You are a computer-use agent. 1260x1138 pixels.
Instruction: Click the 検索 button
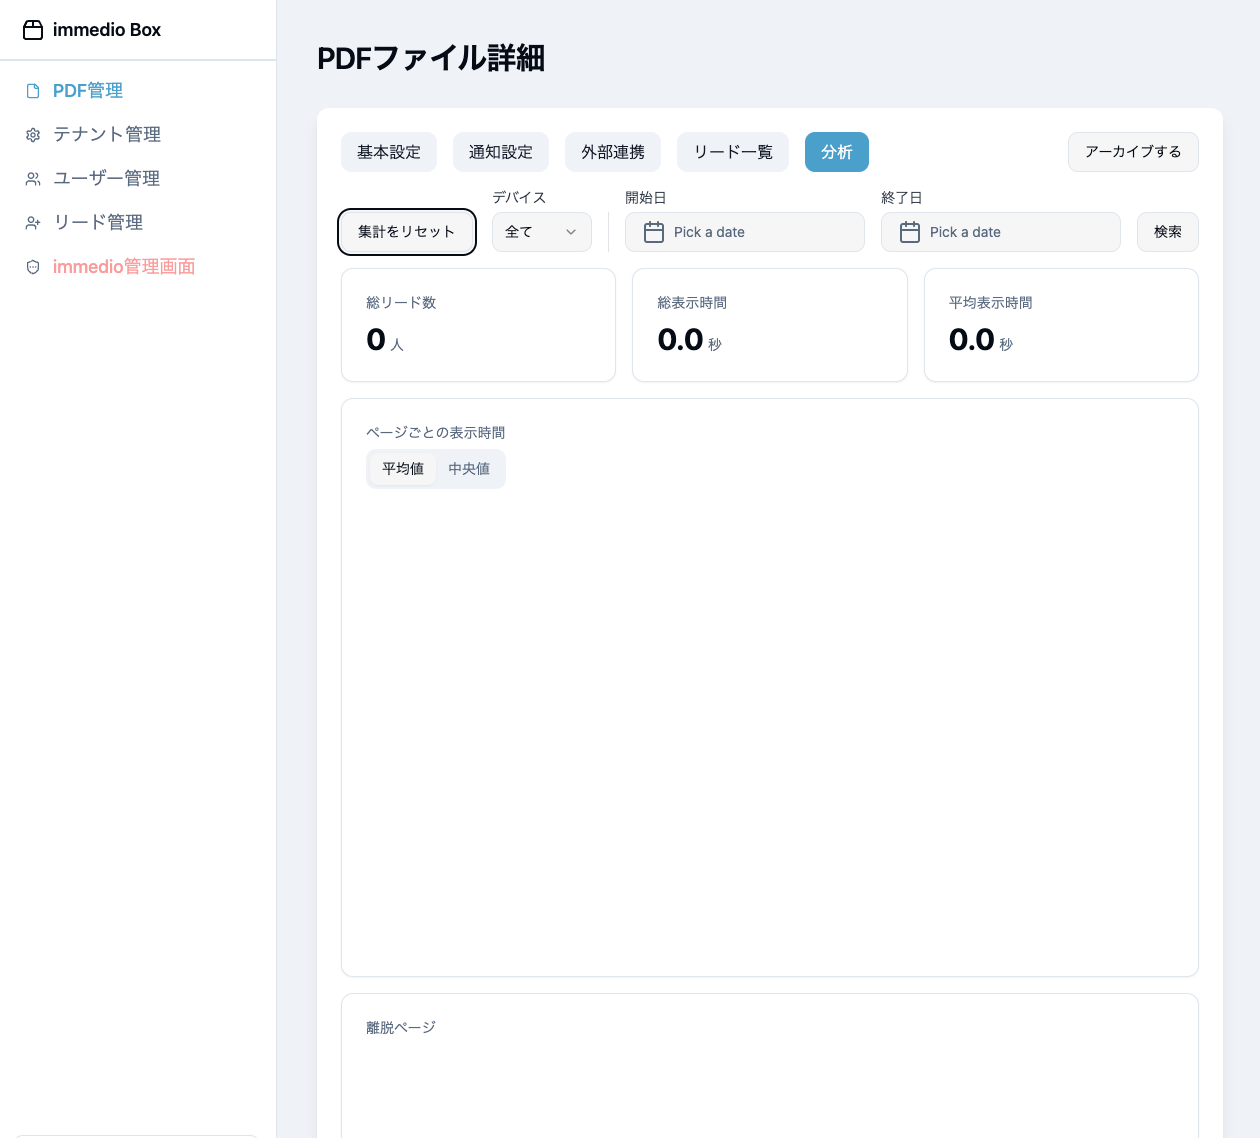click(x=1167, y=232)
